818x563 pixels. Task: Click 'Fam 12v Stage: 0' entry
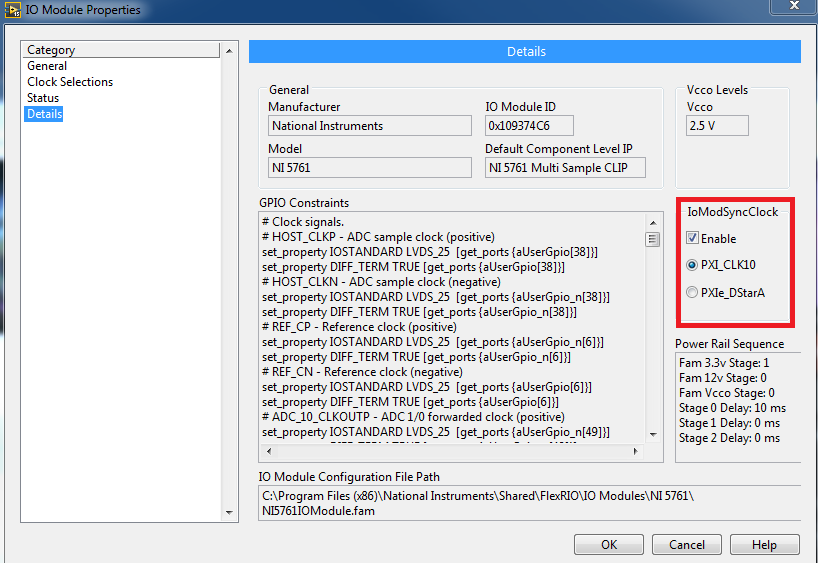point(723,378)
